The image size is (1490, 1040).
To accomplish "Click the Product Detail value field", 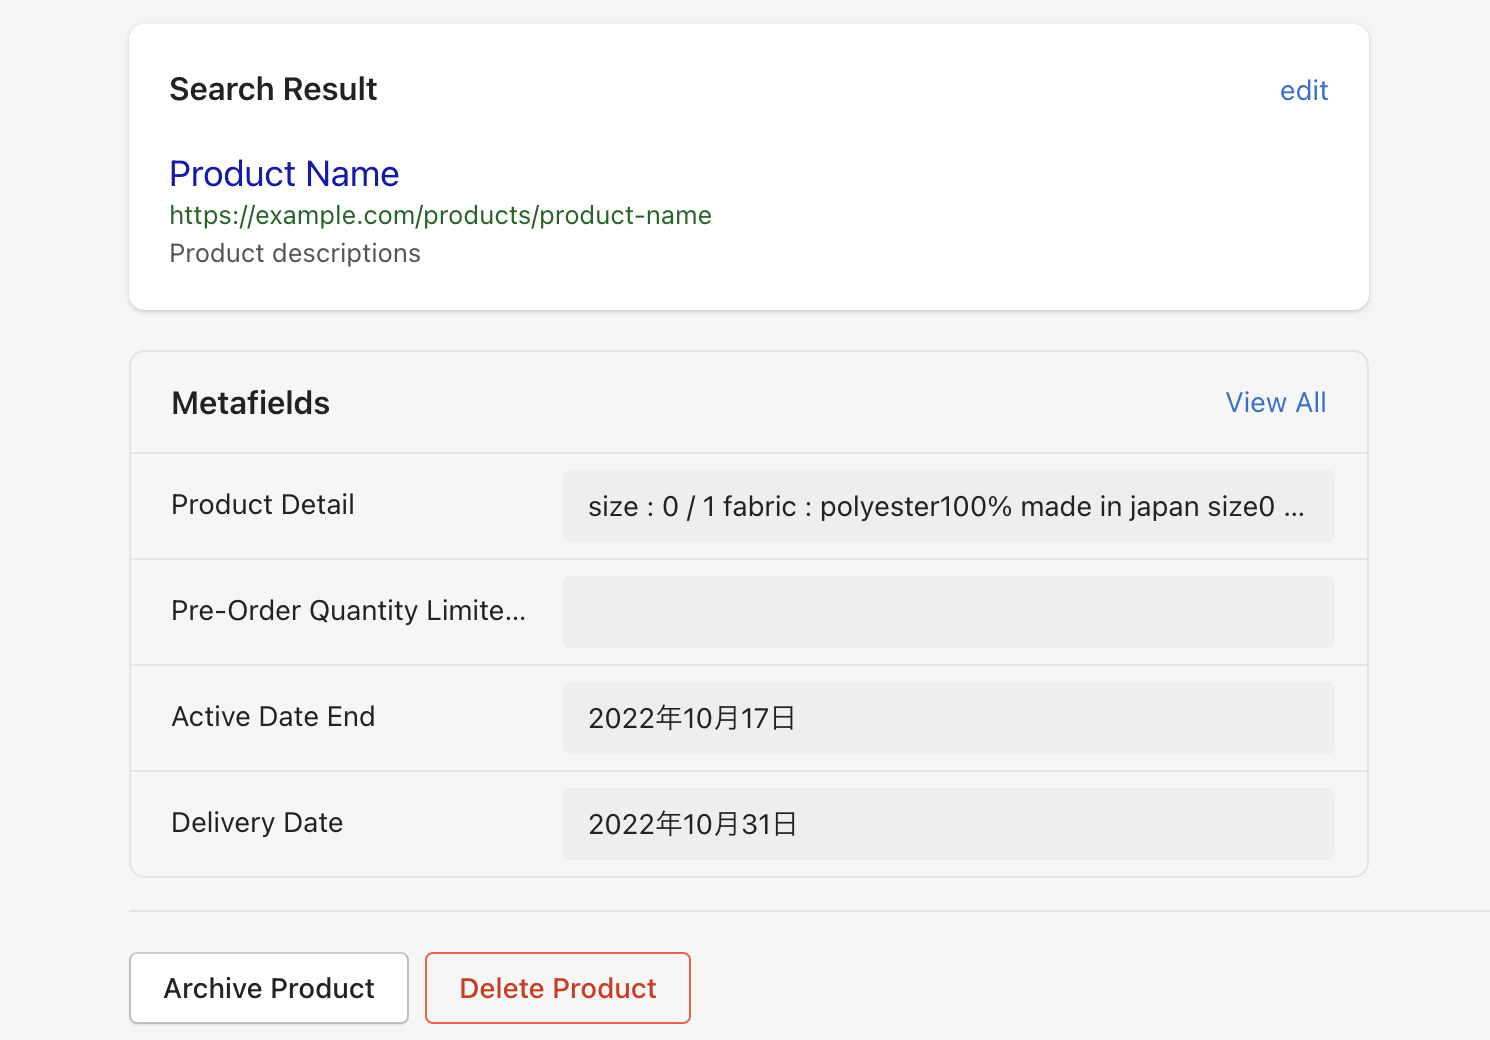I will click(x=948, y=506).
